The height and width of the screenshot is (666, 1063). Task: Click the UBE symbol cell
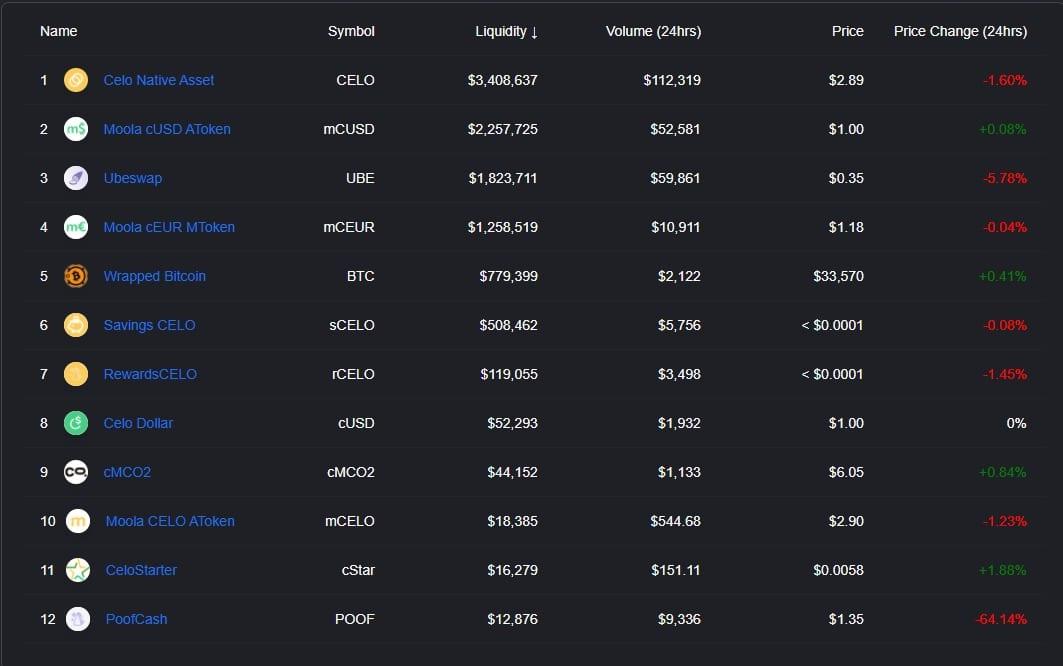360,178
